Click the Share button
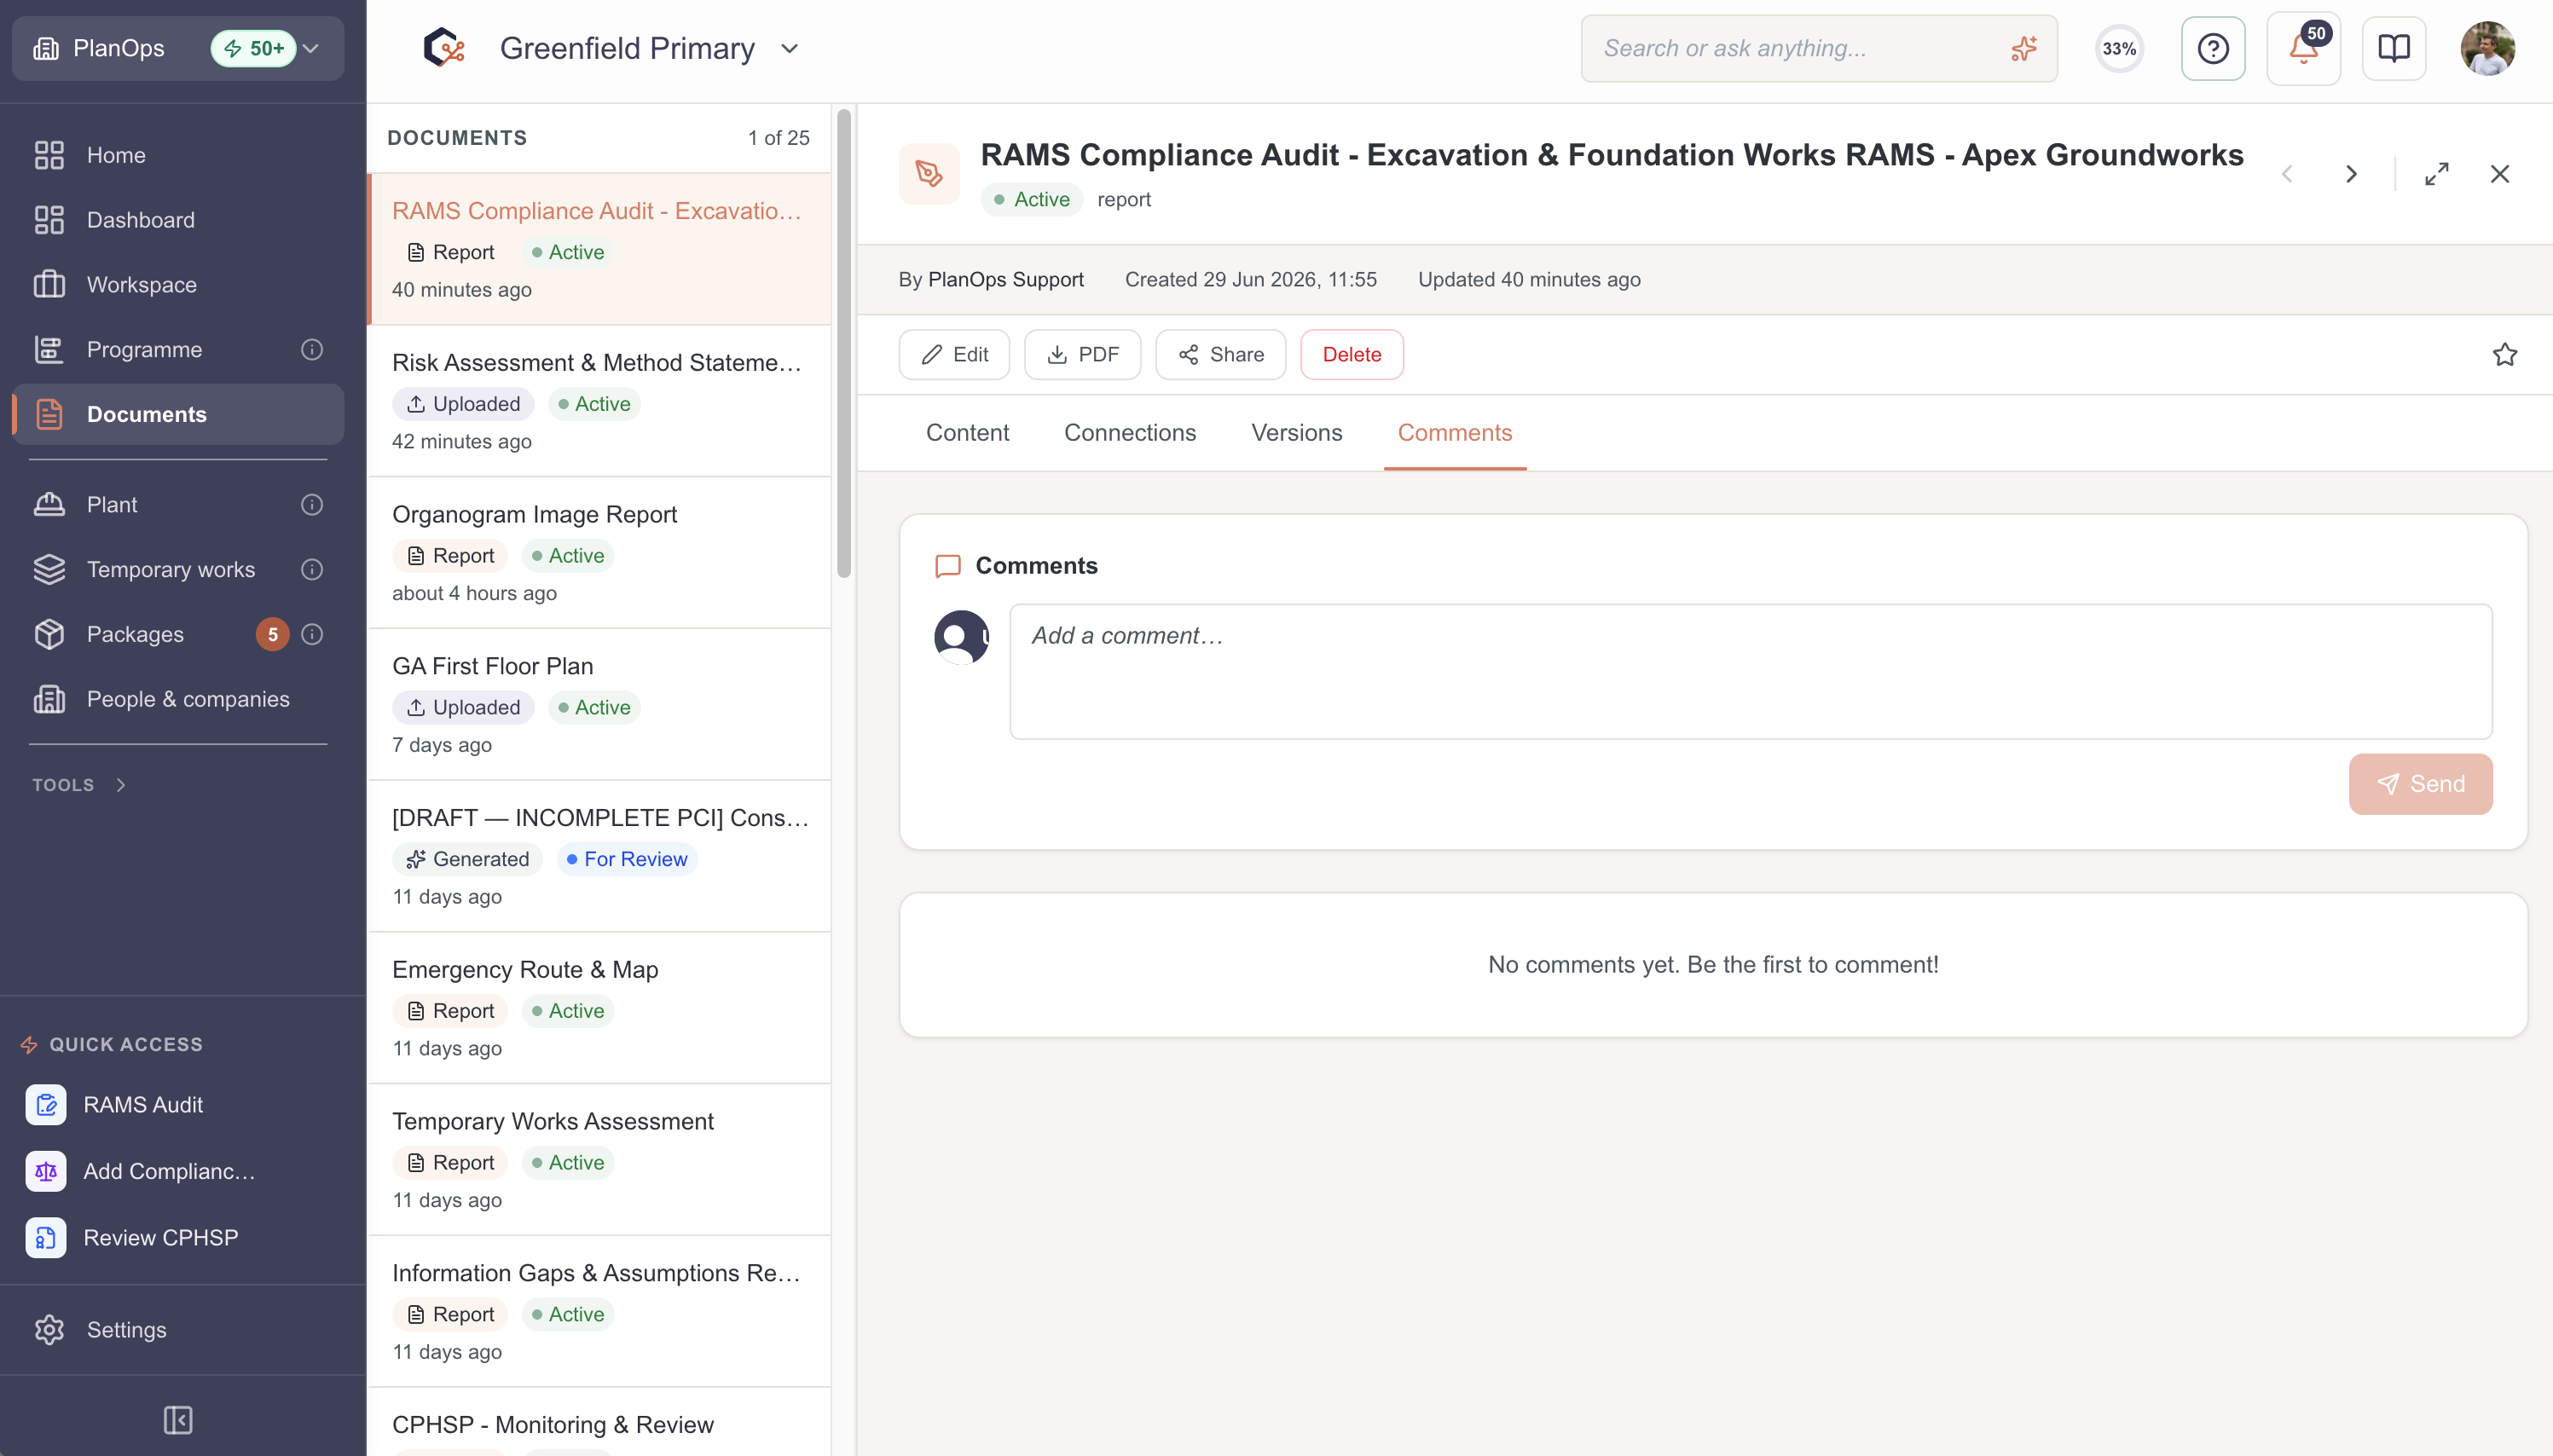Viewport: 2553px width, 1456px height. point(1220,355)
